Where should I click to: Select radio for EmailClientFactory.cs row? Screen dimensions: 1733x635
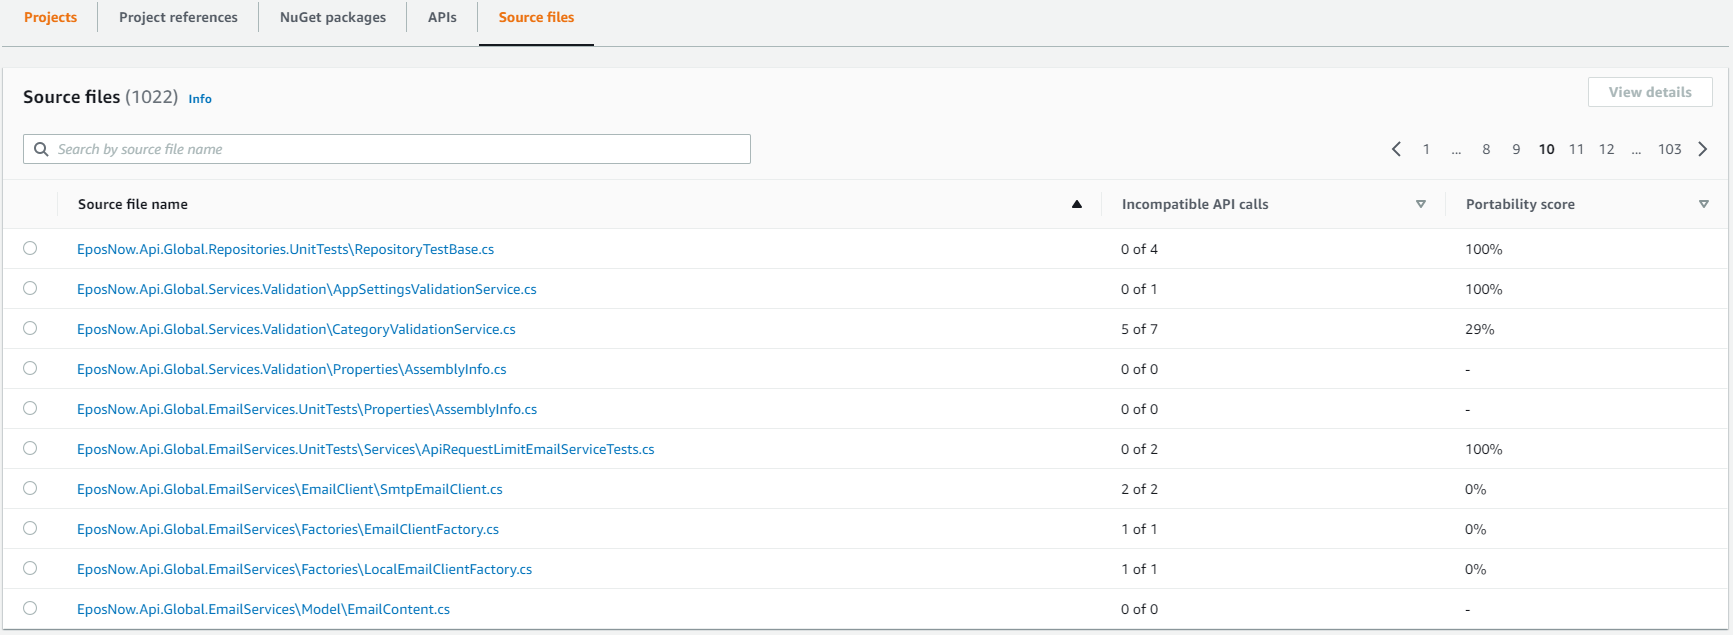pos(30,528)
